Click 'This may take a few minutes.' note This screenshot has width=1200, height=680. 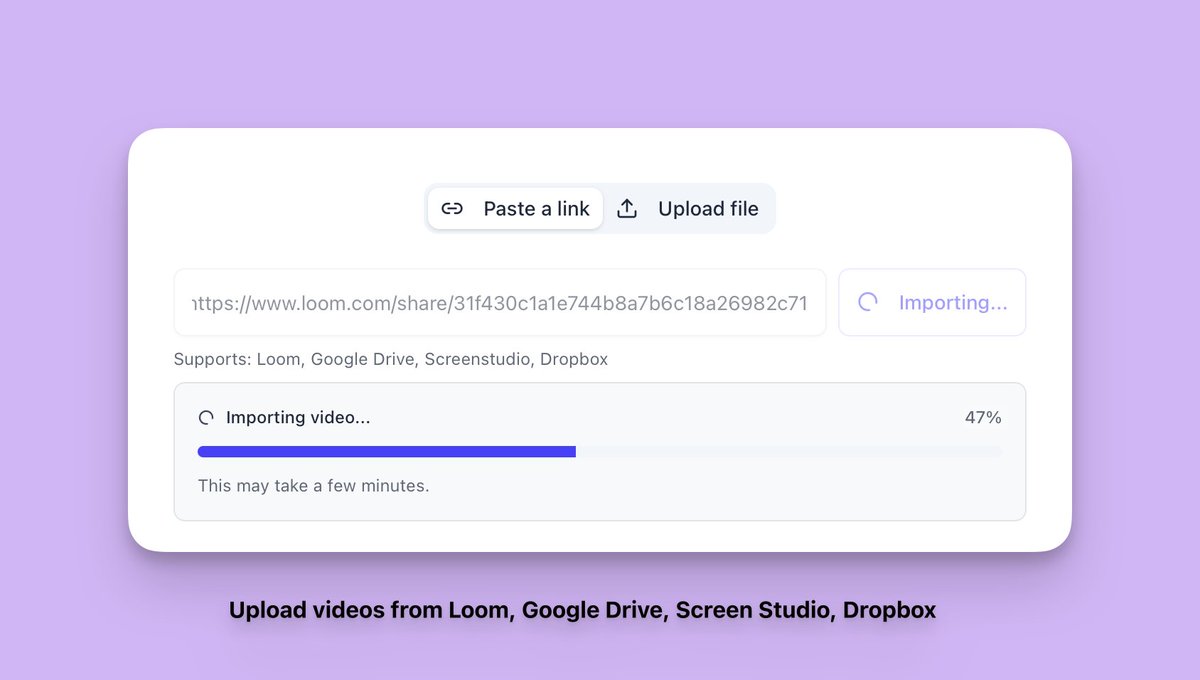[314, 486]
